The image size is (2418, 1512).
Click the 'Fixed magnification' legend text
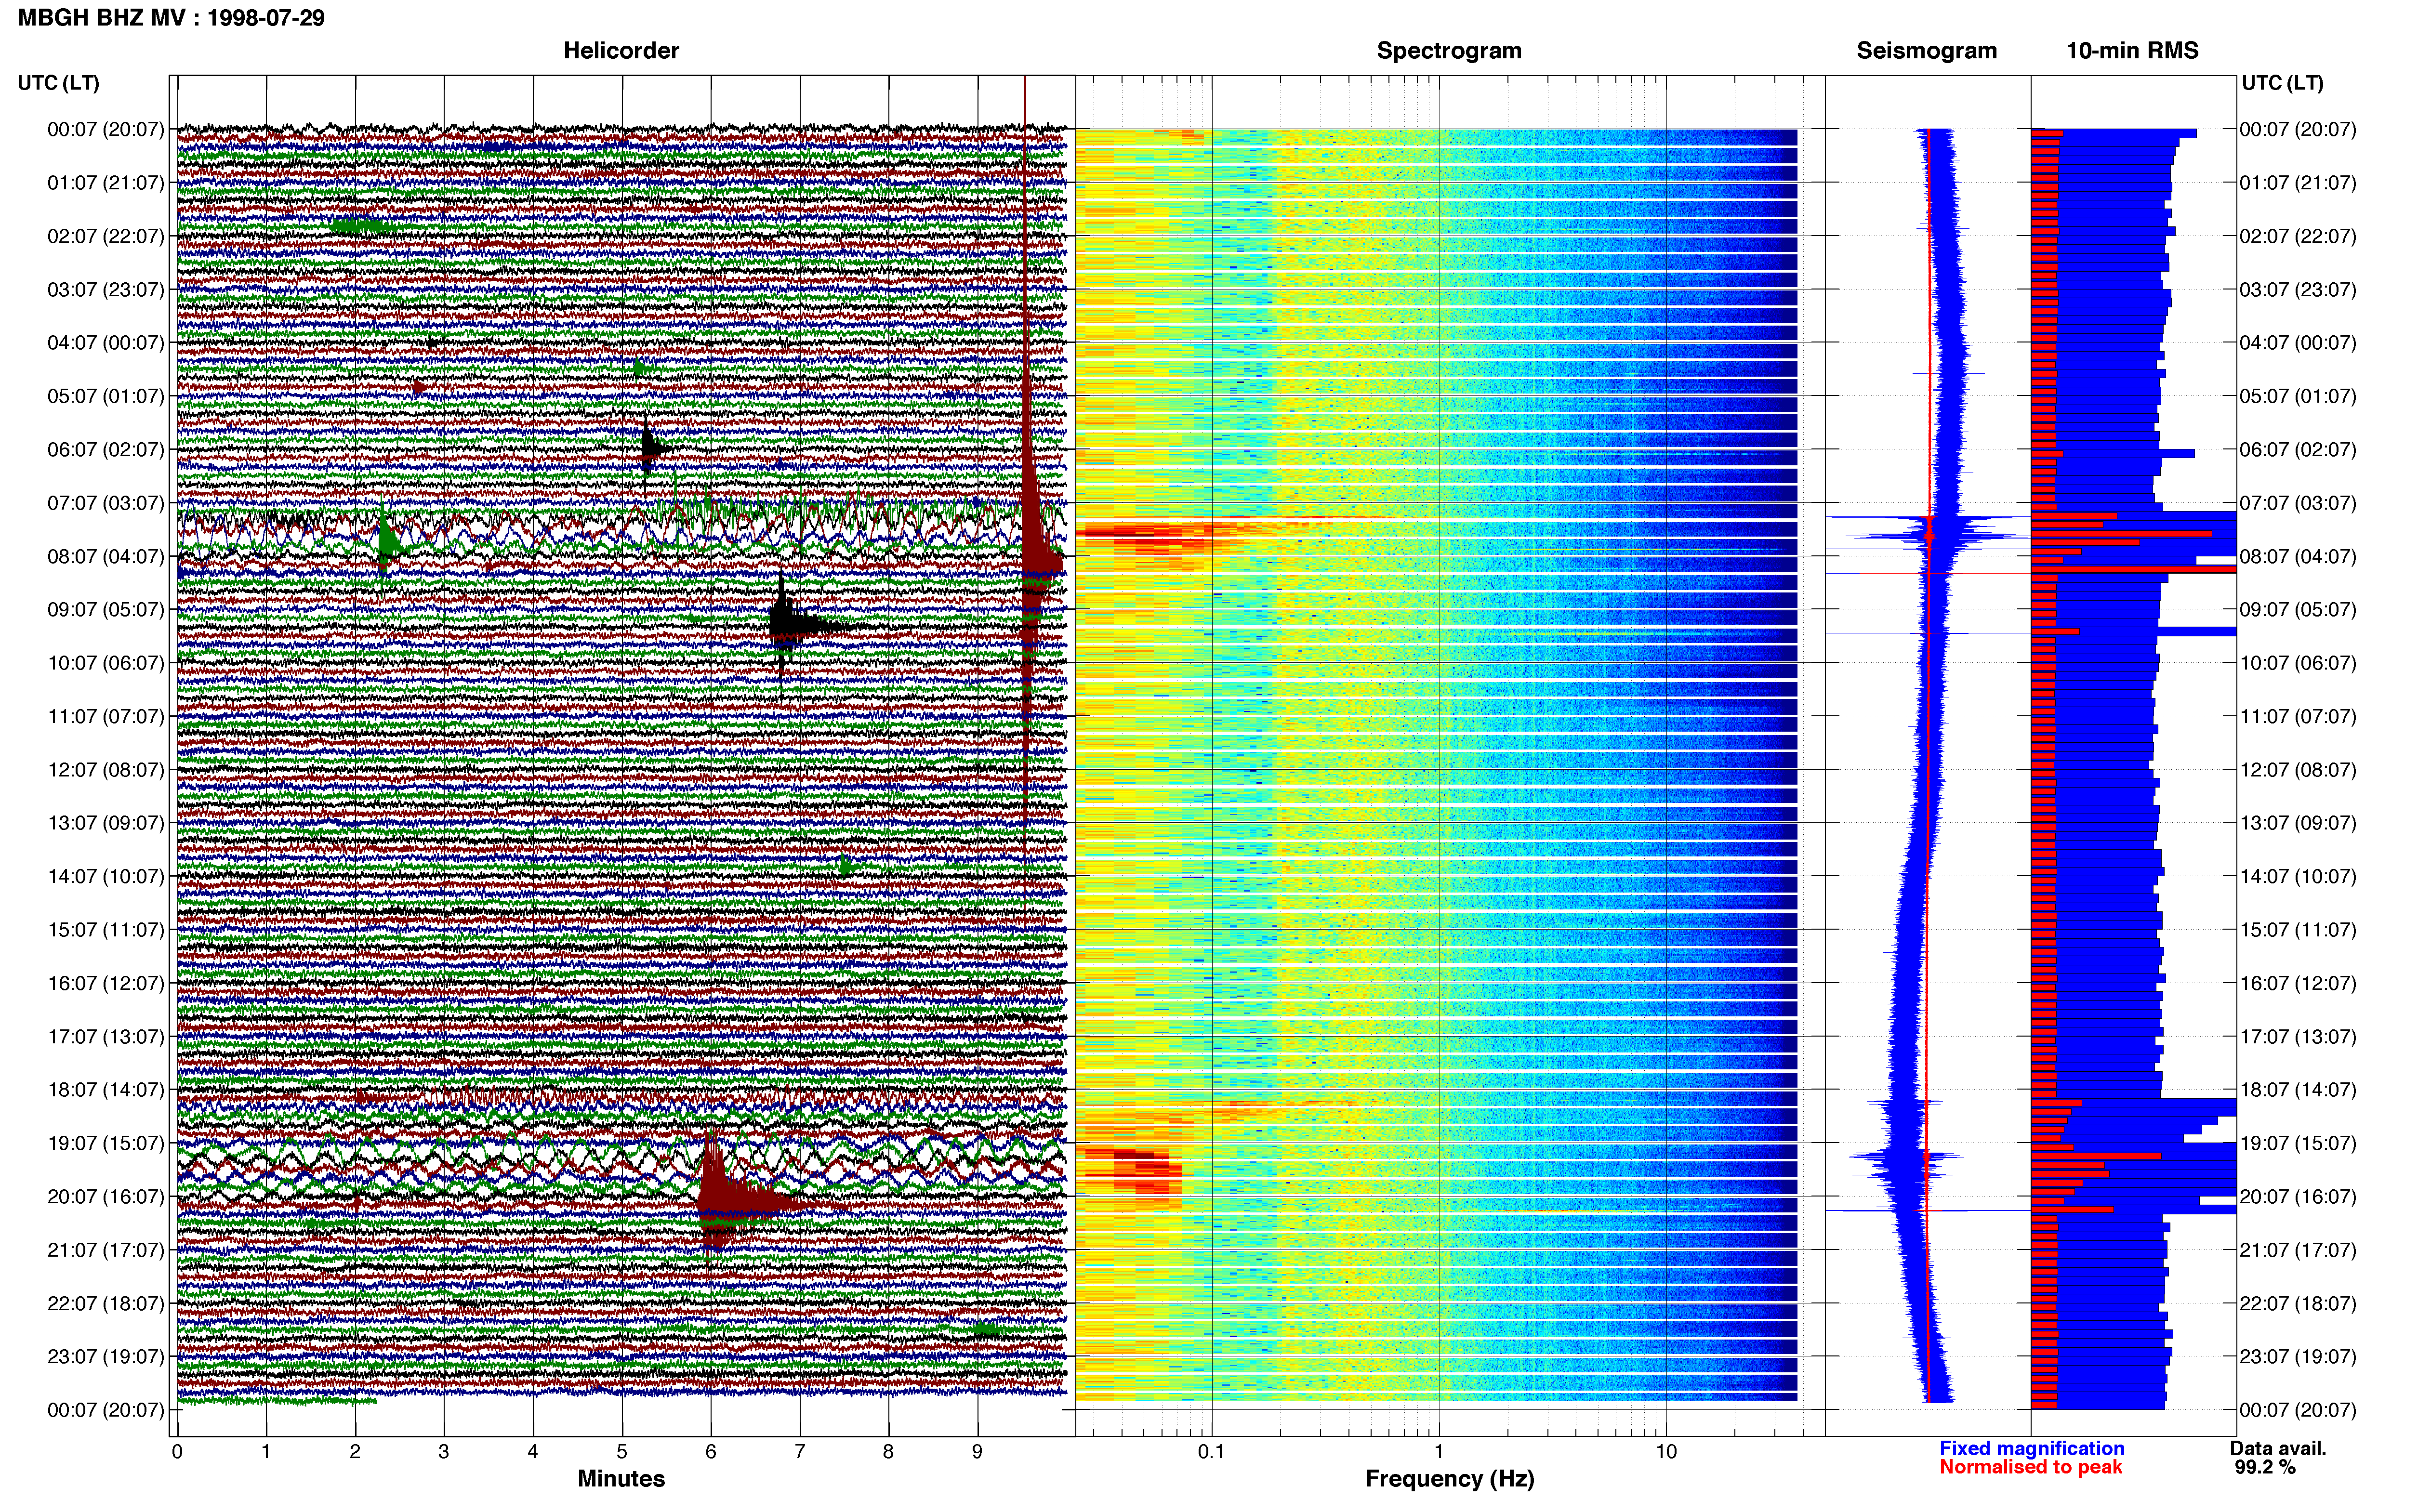pyautogui.click(x=2032, y=1448)
